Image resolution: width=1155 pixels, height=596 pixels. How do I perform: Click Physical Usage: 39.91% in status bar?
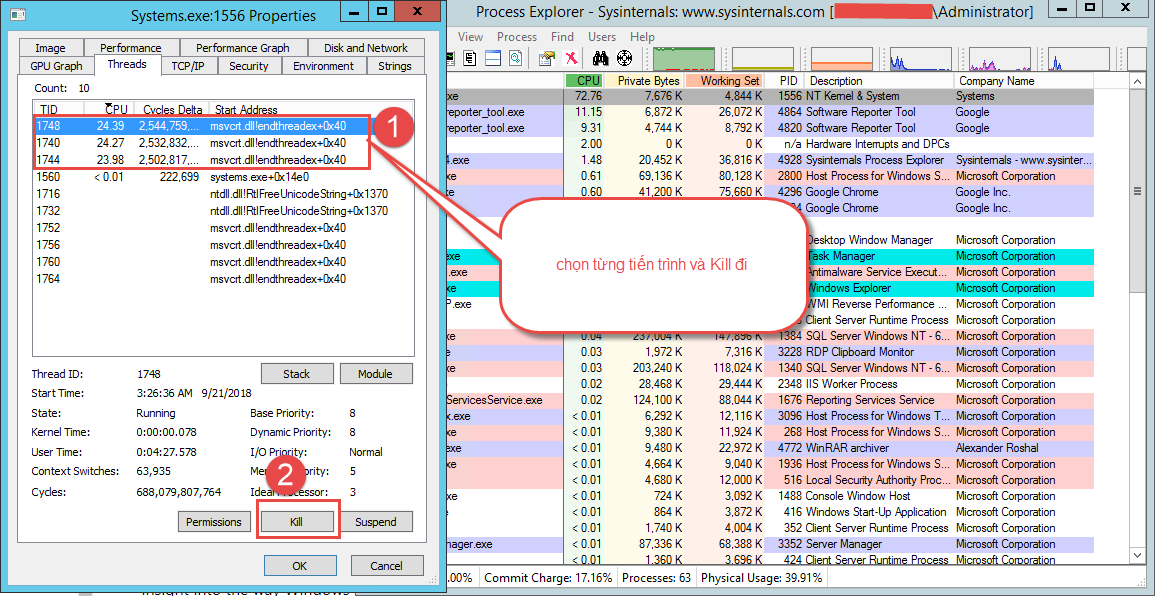(761, 578)
